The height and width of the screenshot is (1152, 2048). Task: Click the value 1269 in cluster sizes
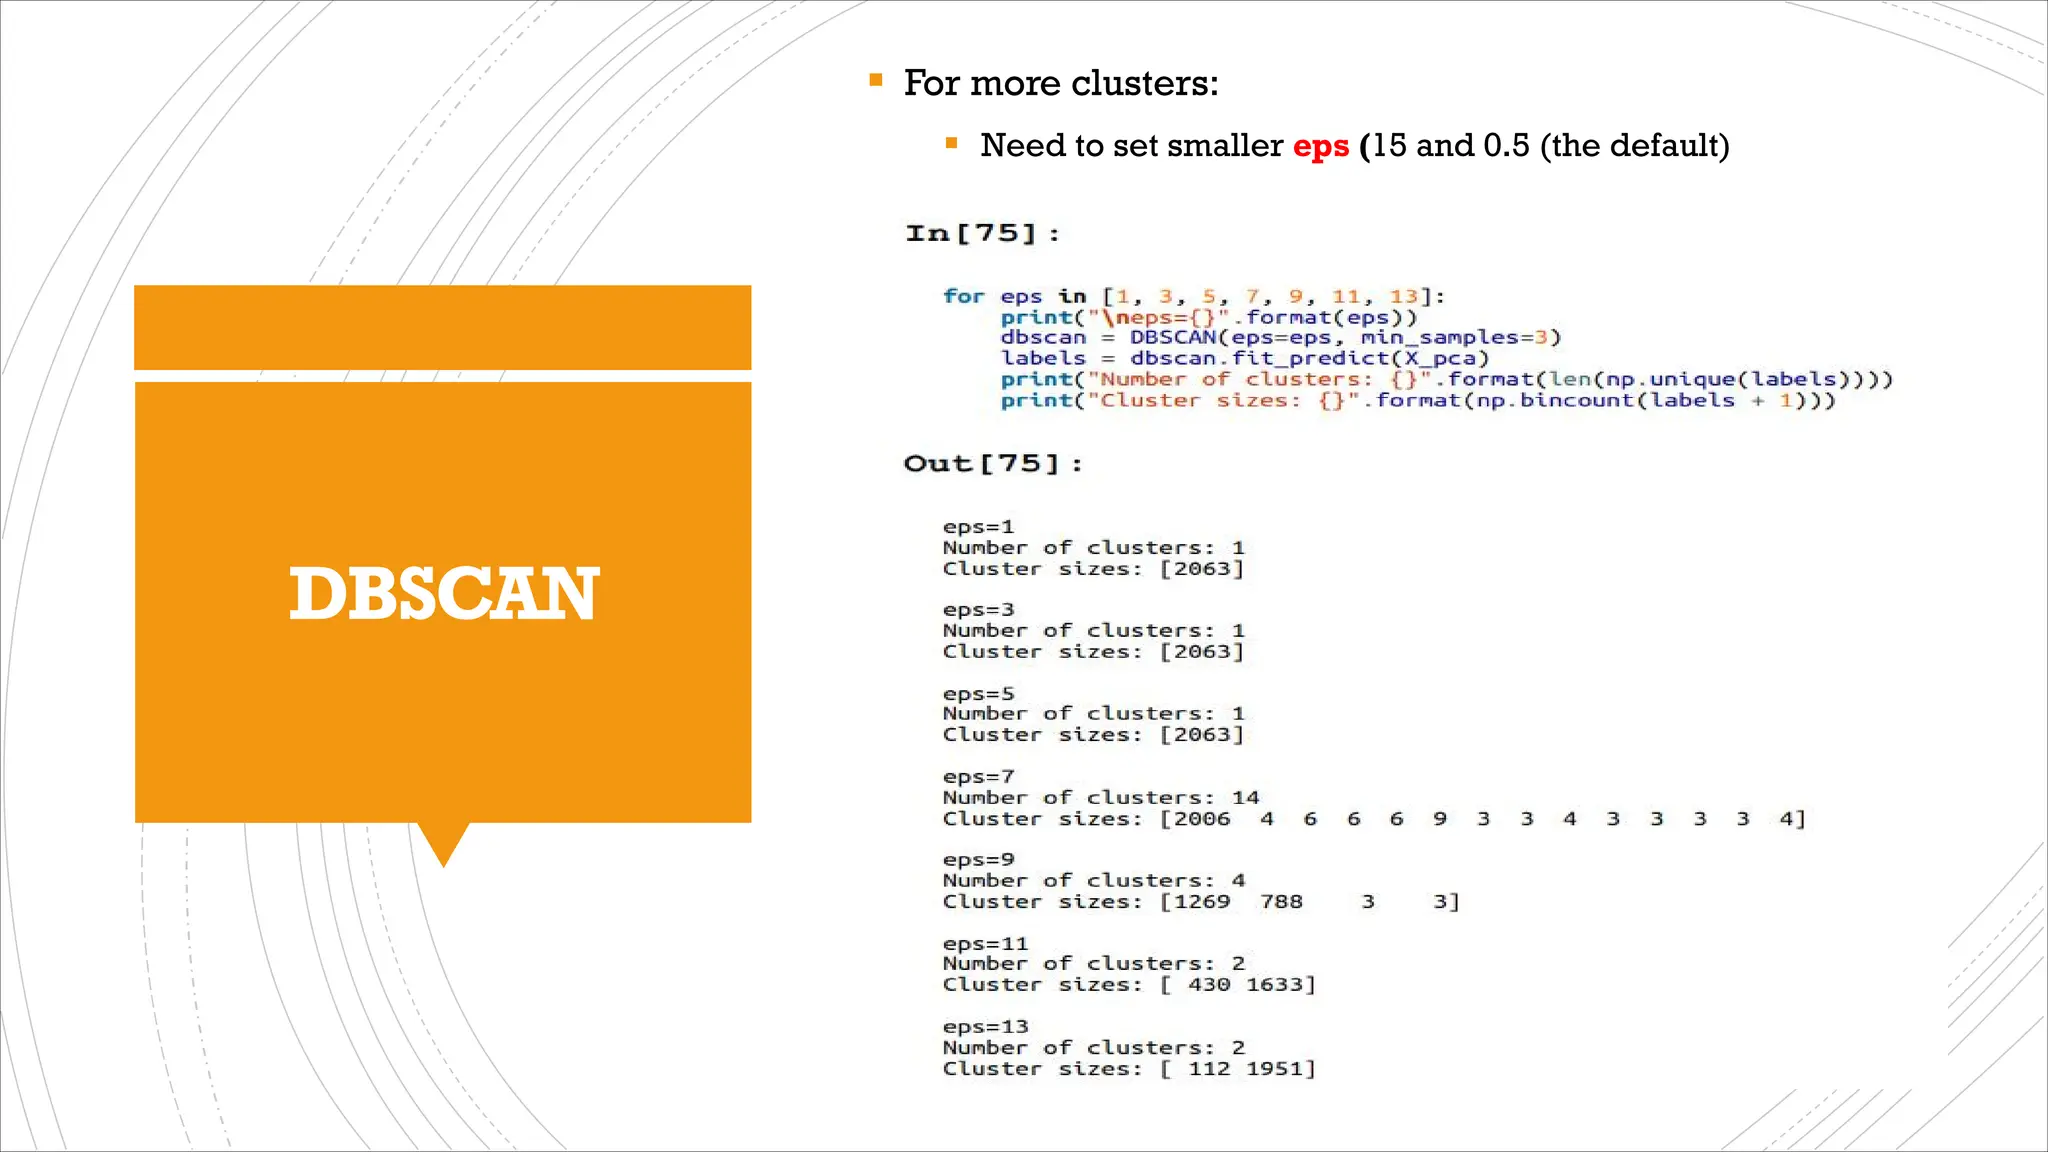[1203, 902]
